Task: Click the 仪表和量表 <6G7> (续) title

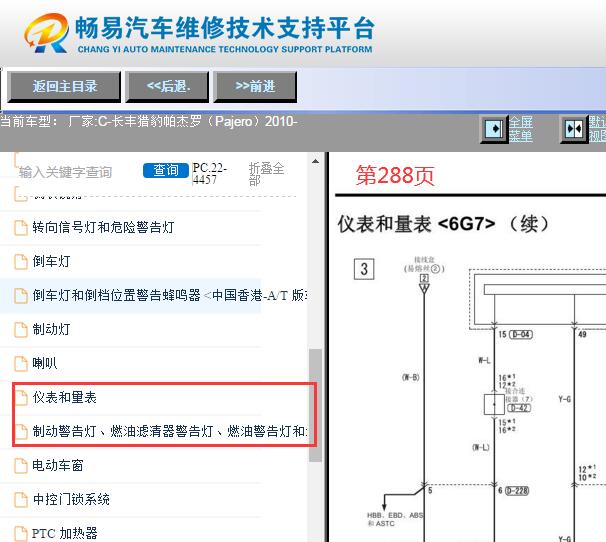Action: (x=443, y=224)
